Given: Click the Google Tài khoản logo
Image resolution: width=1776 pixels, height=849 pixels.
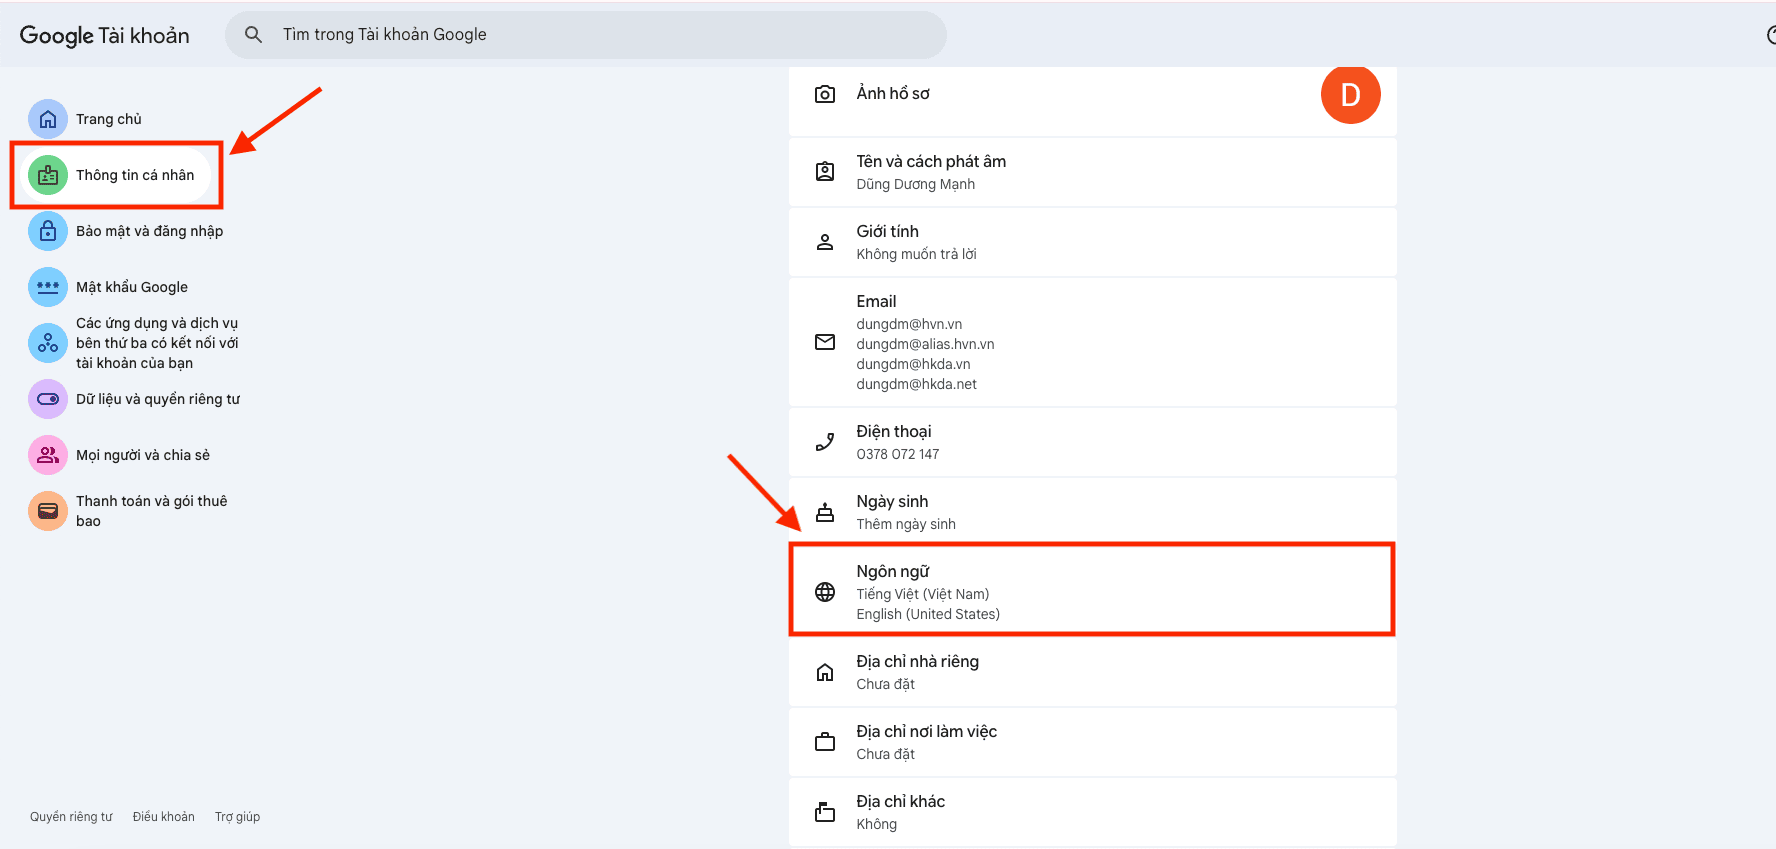Looking at the screenshot, I should (105, 35).
